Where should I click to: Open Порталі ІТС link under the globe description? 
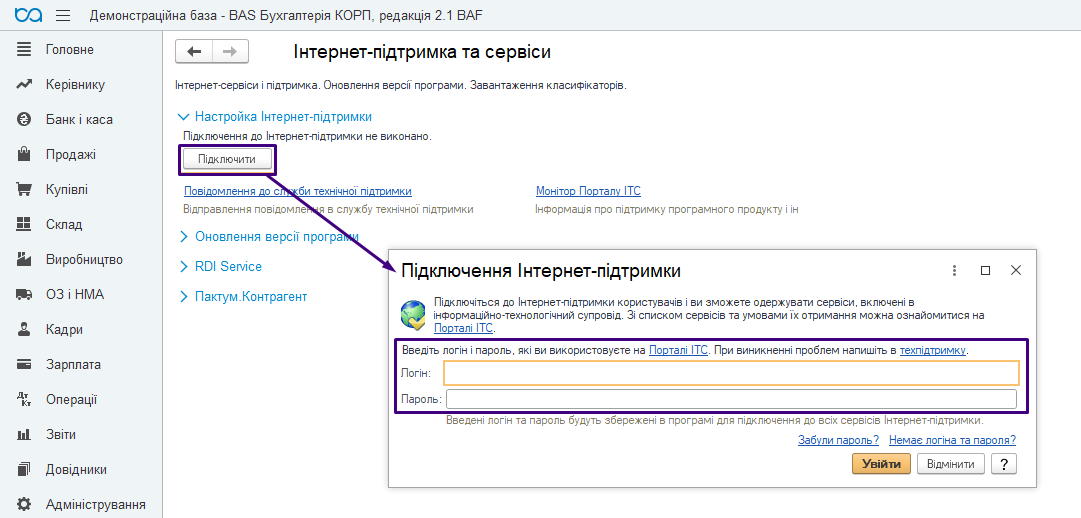pos(463,328)
